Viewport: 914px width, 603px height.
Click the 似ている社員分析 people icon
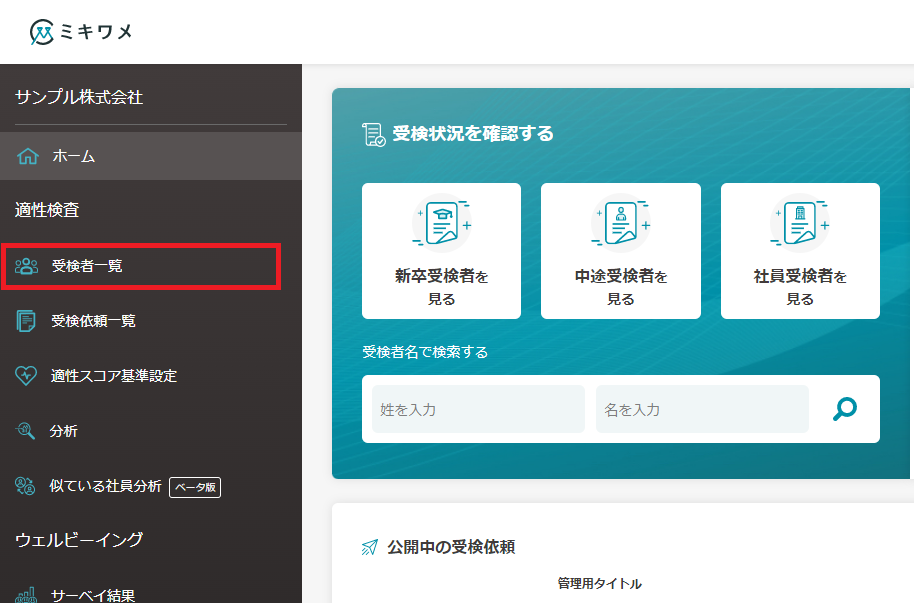pos(26,486)
